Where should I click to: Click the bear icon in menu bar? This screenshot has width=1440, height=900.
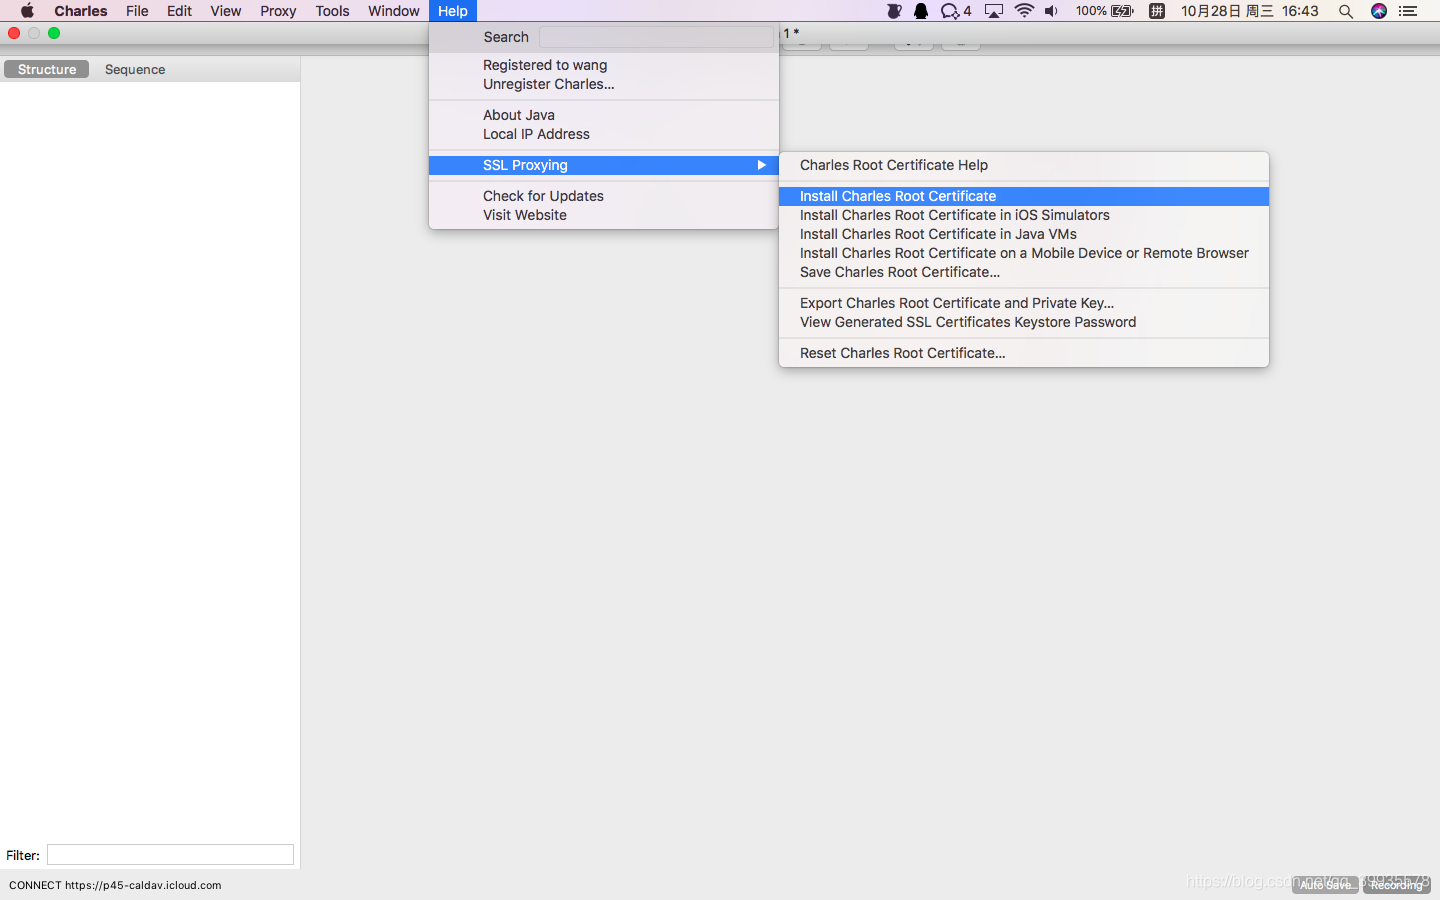click(894, 11)
